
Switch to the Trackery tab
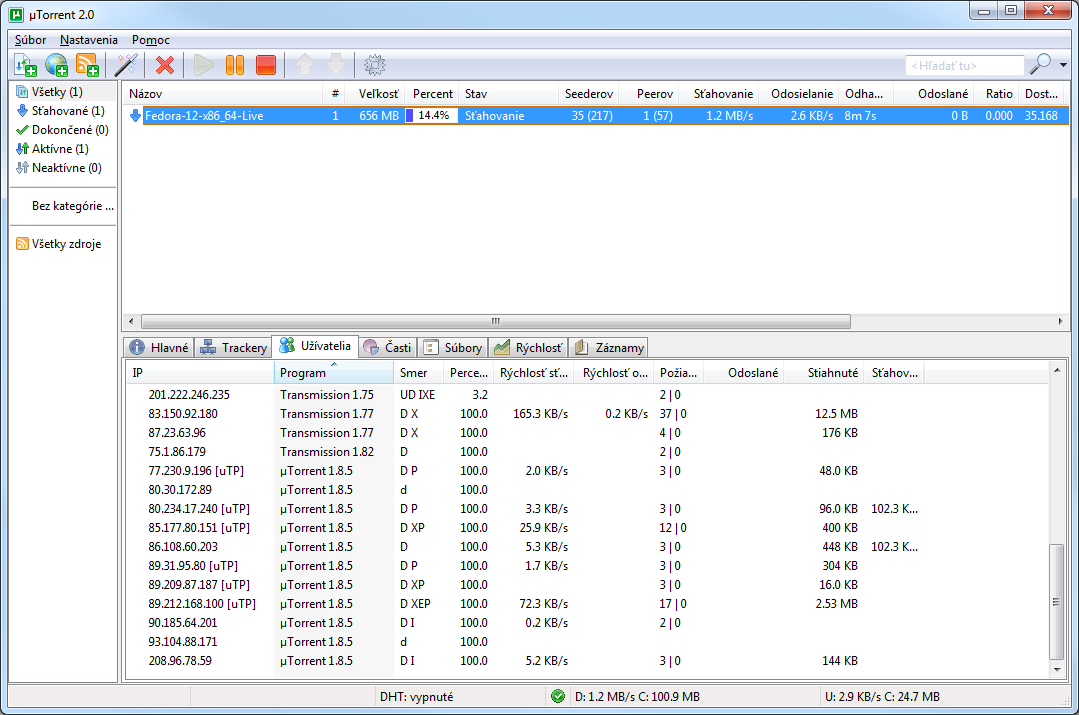point(233,348)
